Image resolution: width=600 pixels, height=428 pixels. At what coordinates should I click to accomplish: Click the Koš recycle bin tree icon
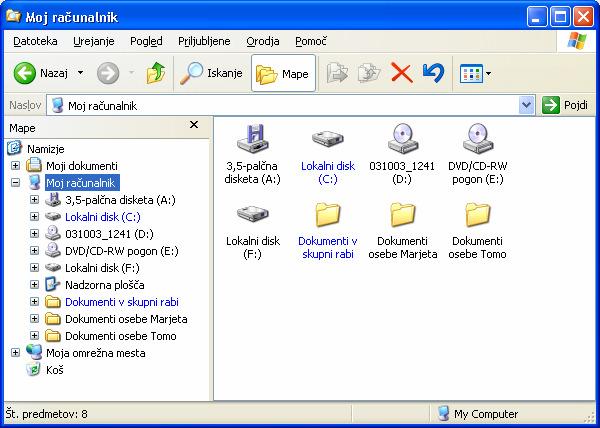(x=34, y=370)
